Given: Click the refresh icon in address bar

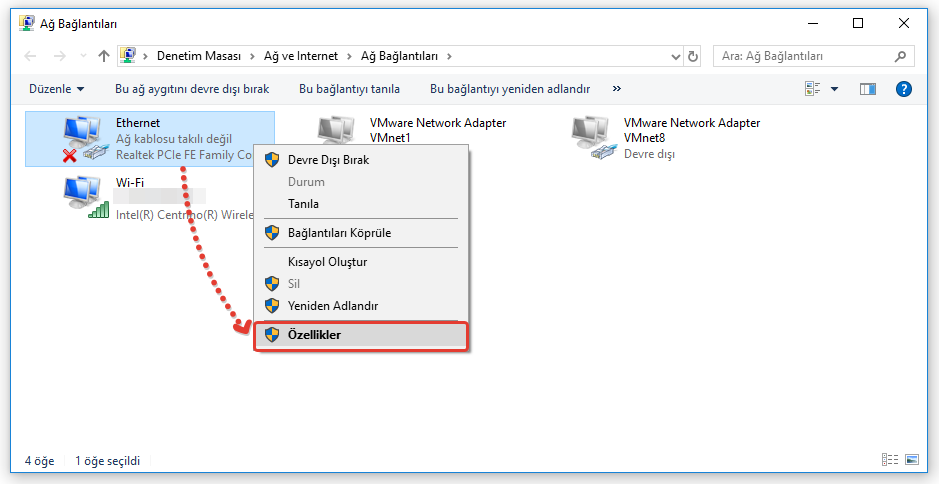Looking at the screenshot, I should pos(695,56).
